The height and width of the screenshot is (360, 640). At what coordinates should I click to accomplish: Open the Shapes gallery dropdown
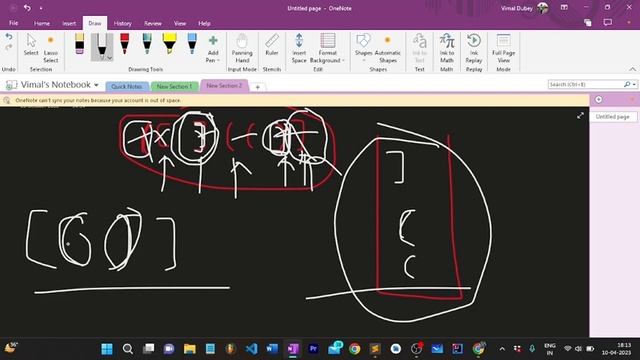coord(363,49)
